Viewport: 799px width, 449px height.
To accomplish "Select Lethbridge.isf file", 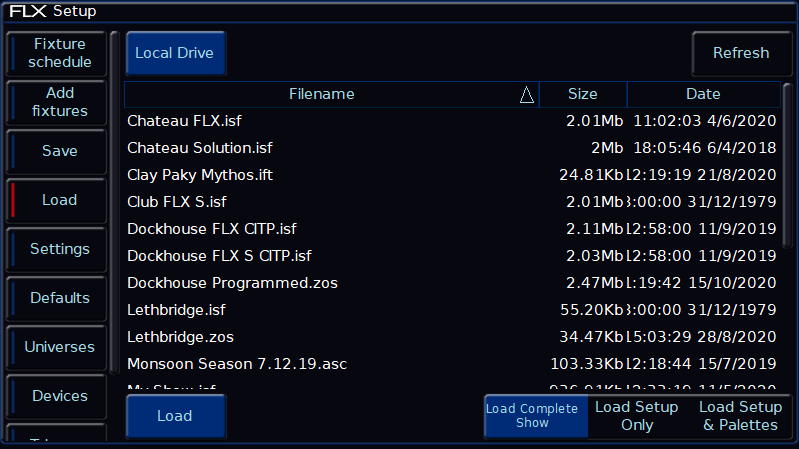I will (x=451, y=310).
